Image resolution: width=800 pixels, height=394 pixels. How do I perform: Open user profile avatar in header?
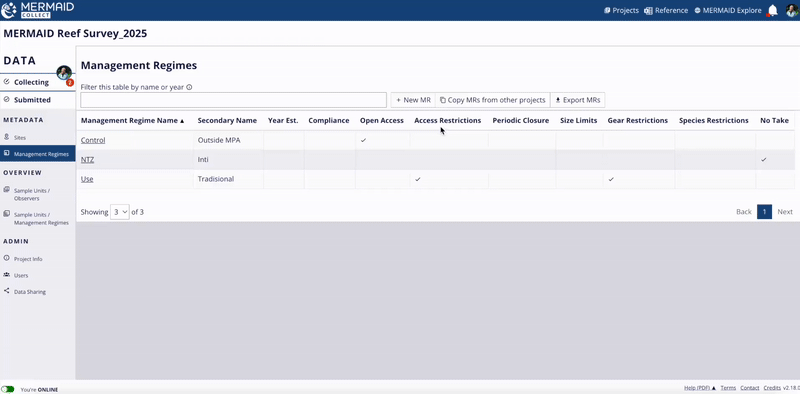[x=792, y=10]
